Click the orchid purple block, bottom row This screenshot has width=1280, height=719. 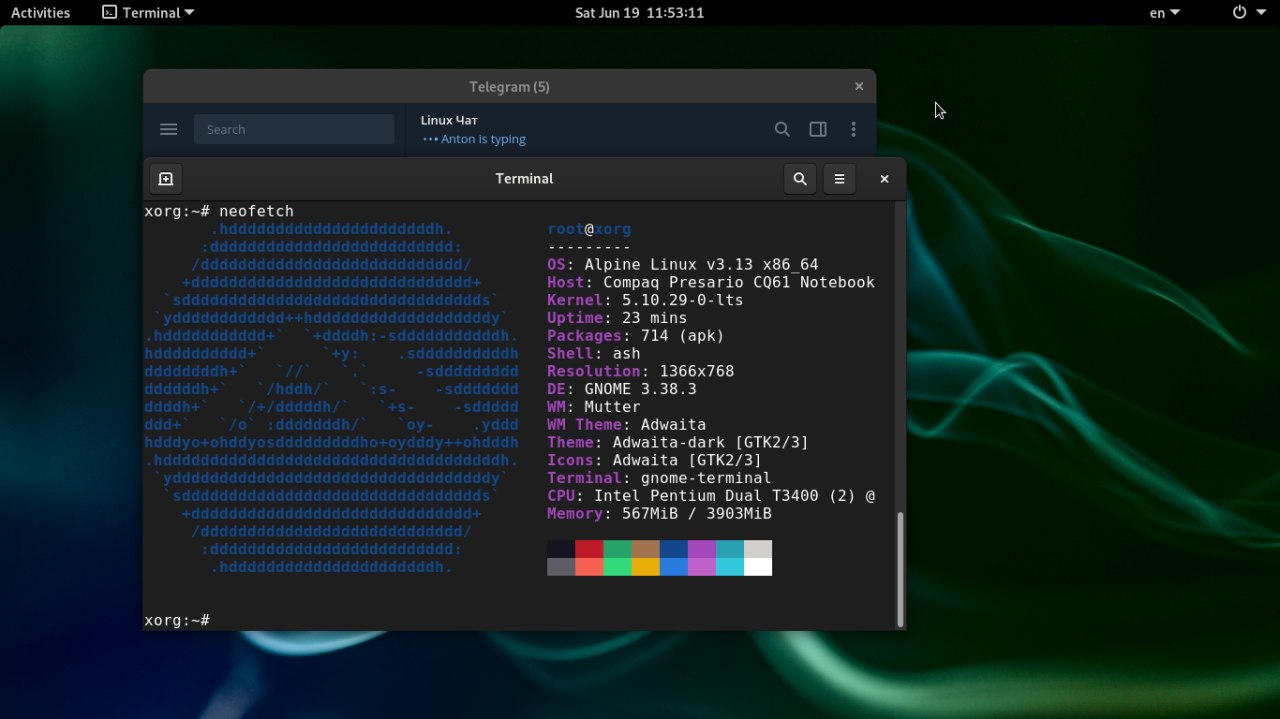click(701, 567)
